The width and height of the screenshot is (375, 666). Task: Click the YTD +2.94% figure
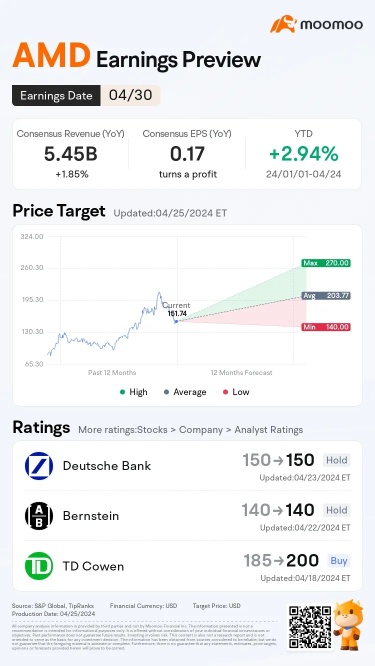tap(303, 154)
